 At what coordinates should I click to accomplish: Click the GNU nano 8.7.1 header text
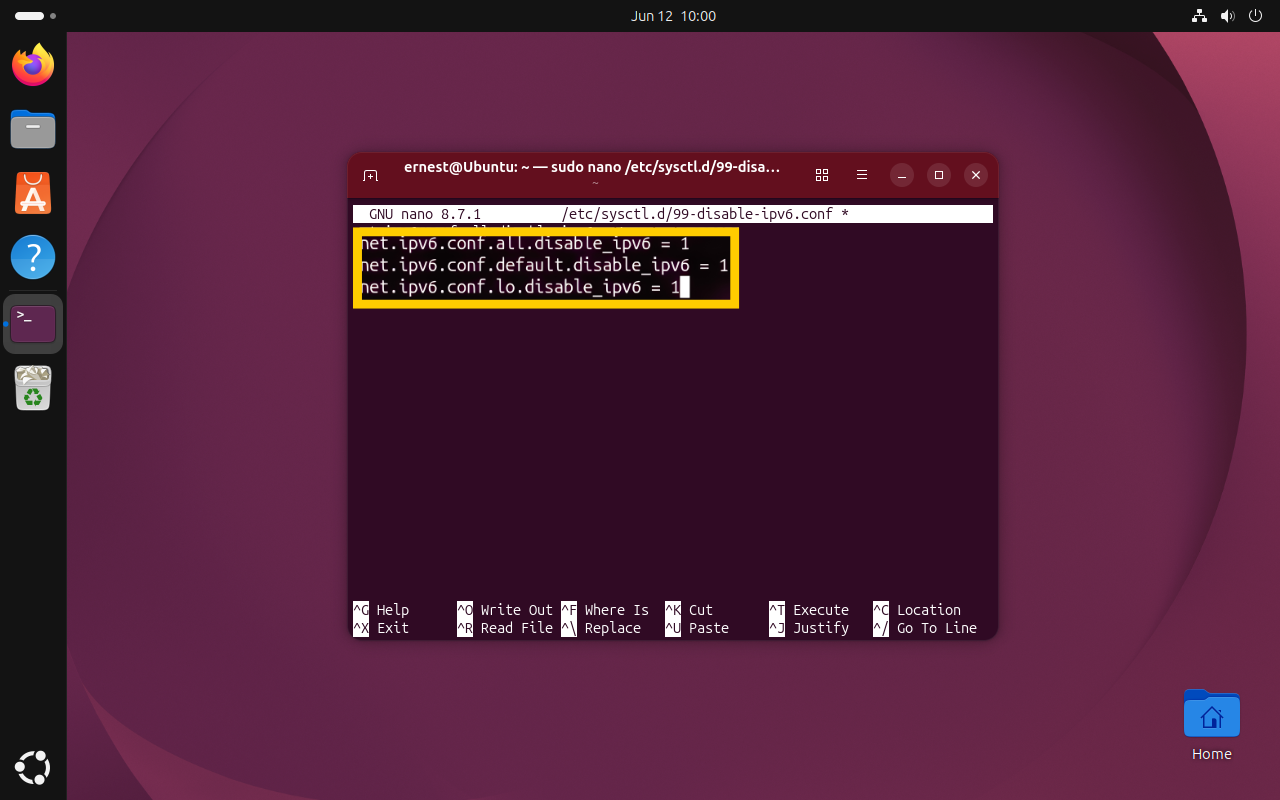425,214
